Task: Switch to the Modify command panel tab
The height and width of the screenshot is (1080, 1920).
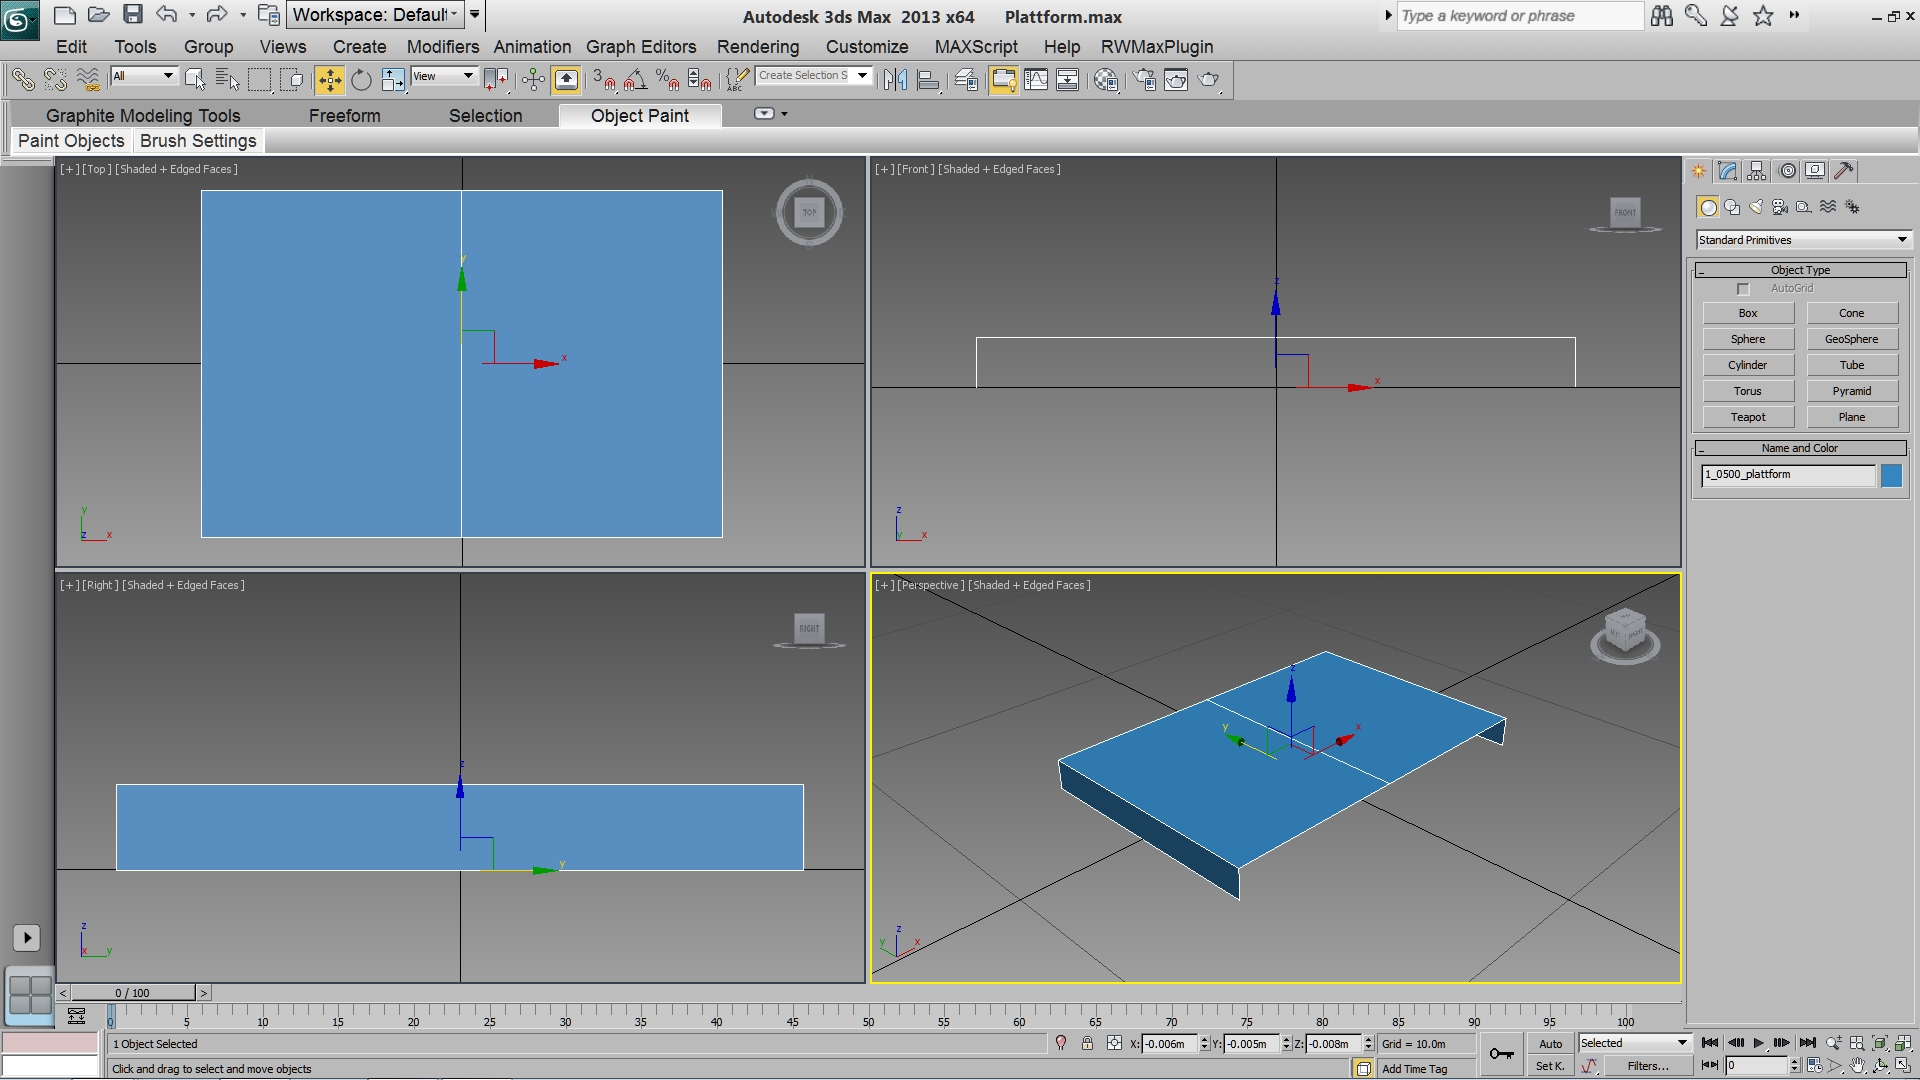Action: 1728,171
